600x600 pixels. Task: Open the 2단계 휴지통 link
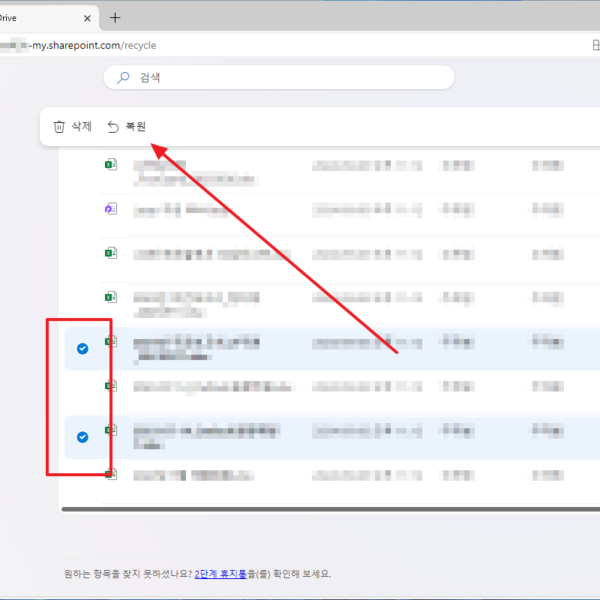tap(225, 574)
